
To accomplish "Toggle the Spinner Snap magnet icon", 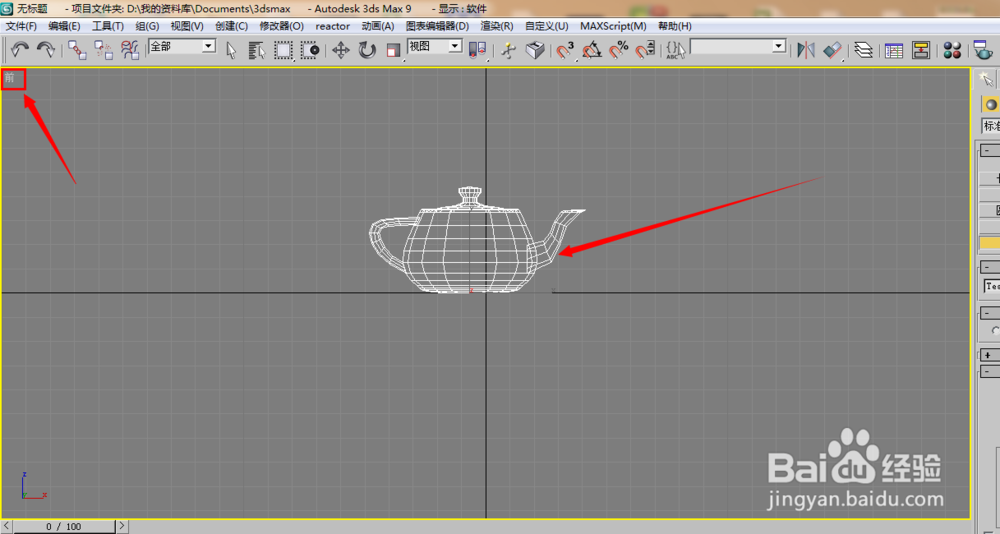I will (x=645, y=50).
